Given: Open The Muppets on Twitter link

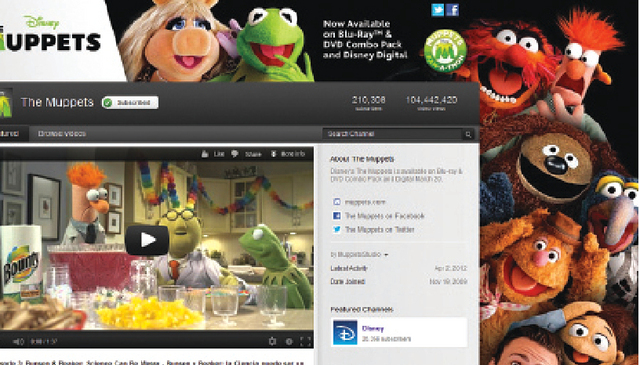Looking at the screenshot, I should click(x=380, y=229).
